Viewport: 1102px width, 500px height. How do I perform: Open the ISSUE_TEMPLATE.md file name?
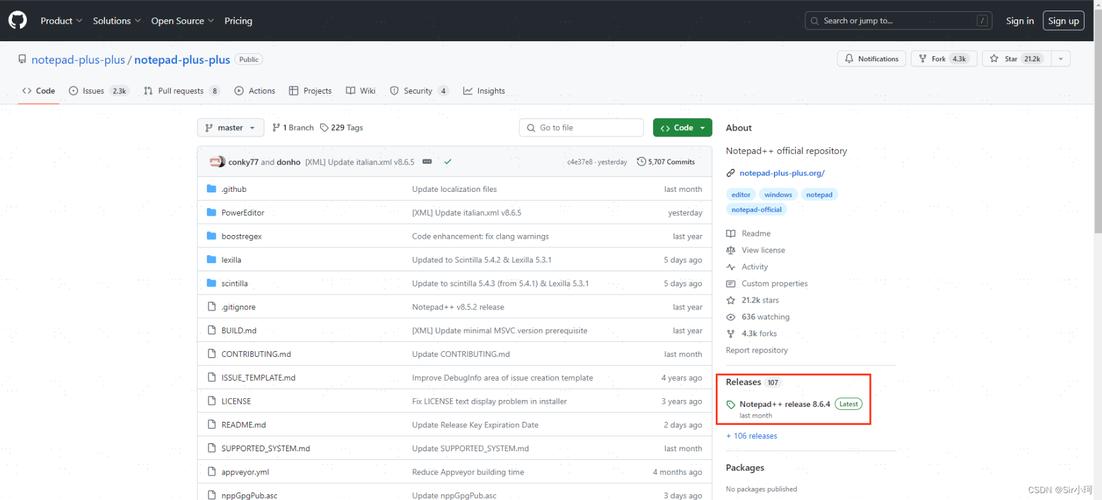[x=258, y=378]
